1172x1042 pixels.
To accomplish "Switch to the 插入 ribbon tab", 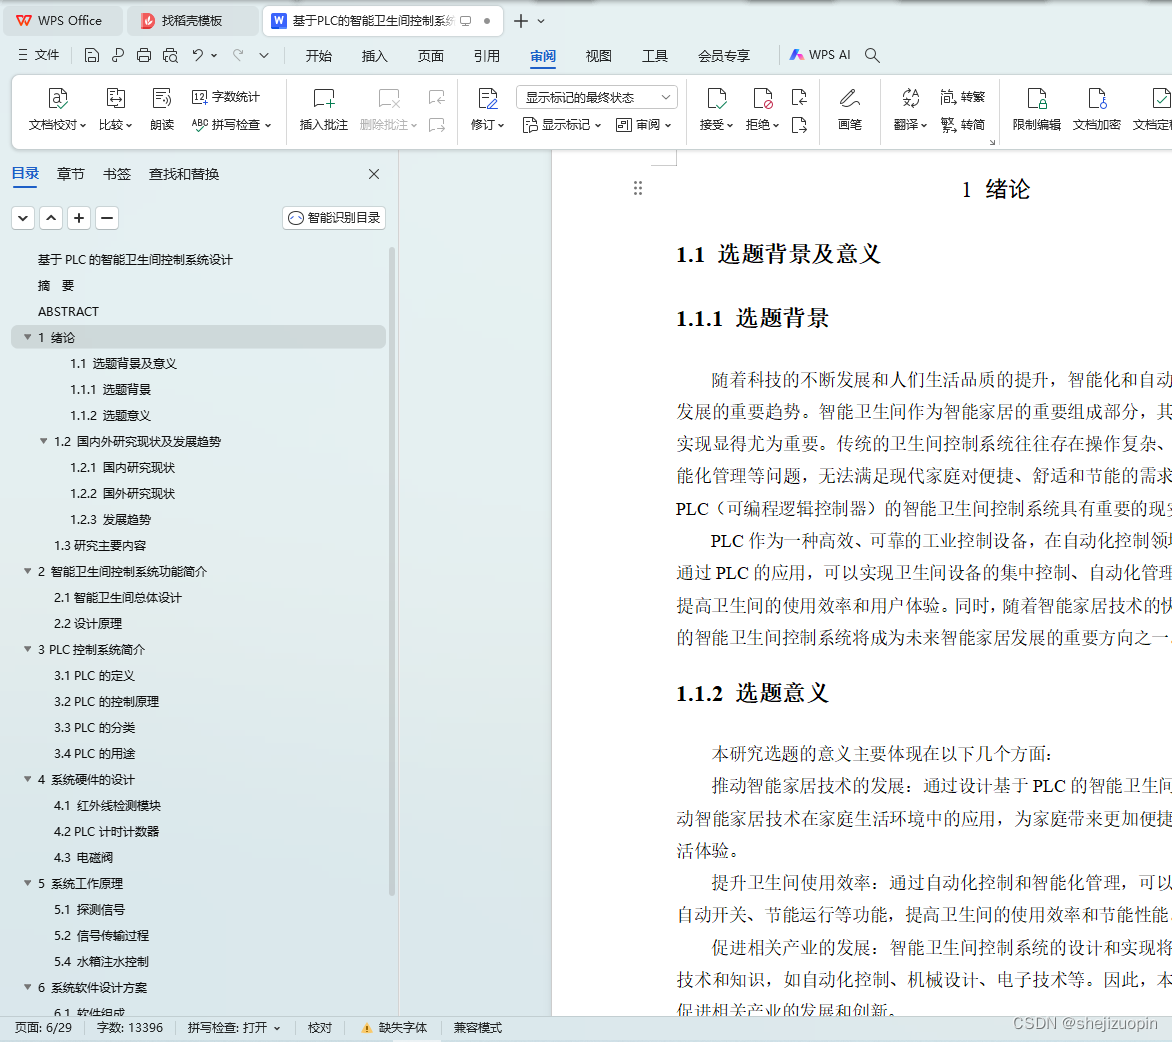I will tap(374, 56).
